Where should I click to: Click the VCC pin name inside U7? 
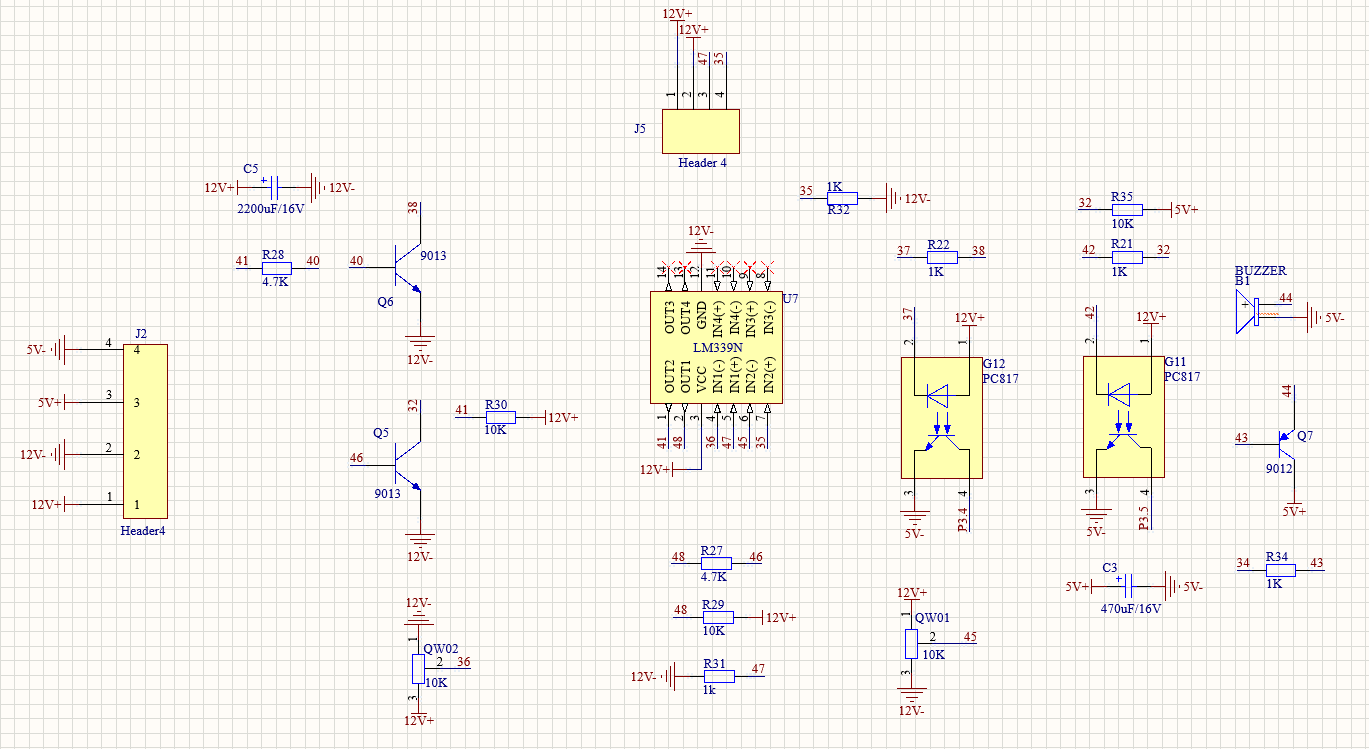point(701,378)
